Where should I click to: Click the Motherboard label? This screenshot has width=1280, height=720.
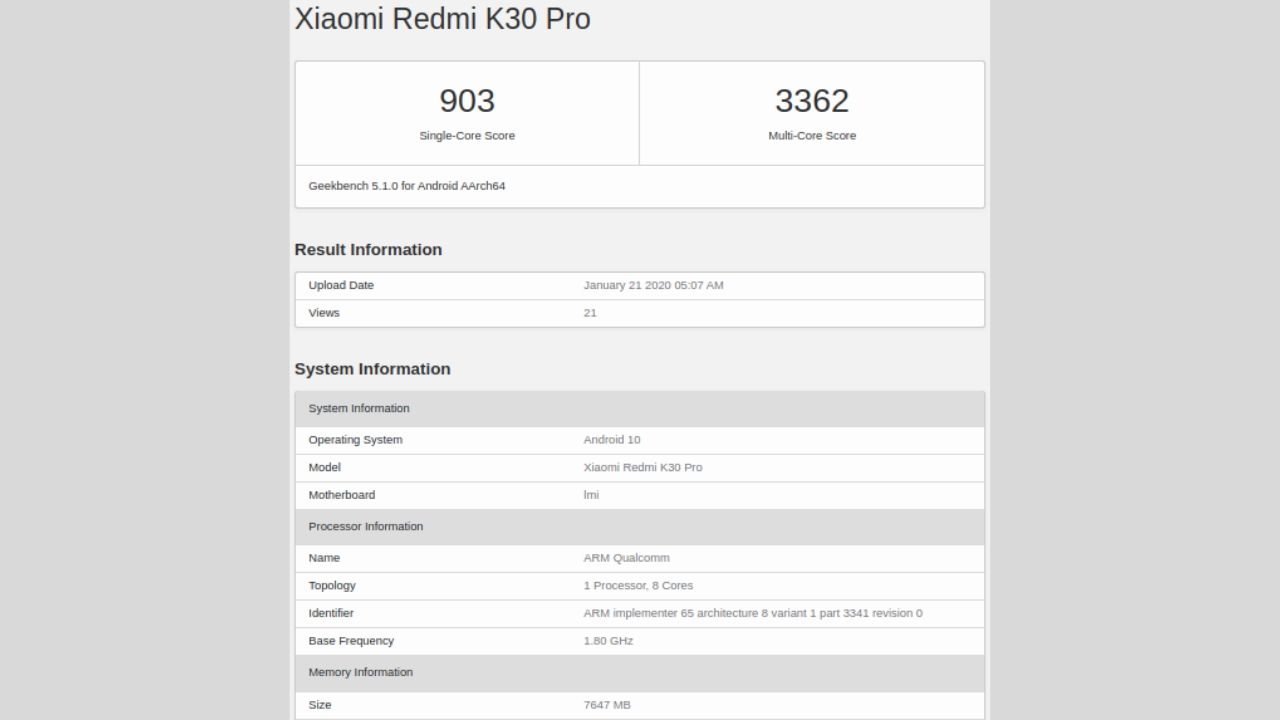[342, 495]
